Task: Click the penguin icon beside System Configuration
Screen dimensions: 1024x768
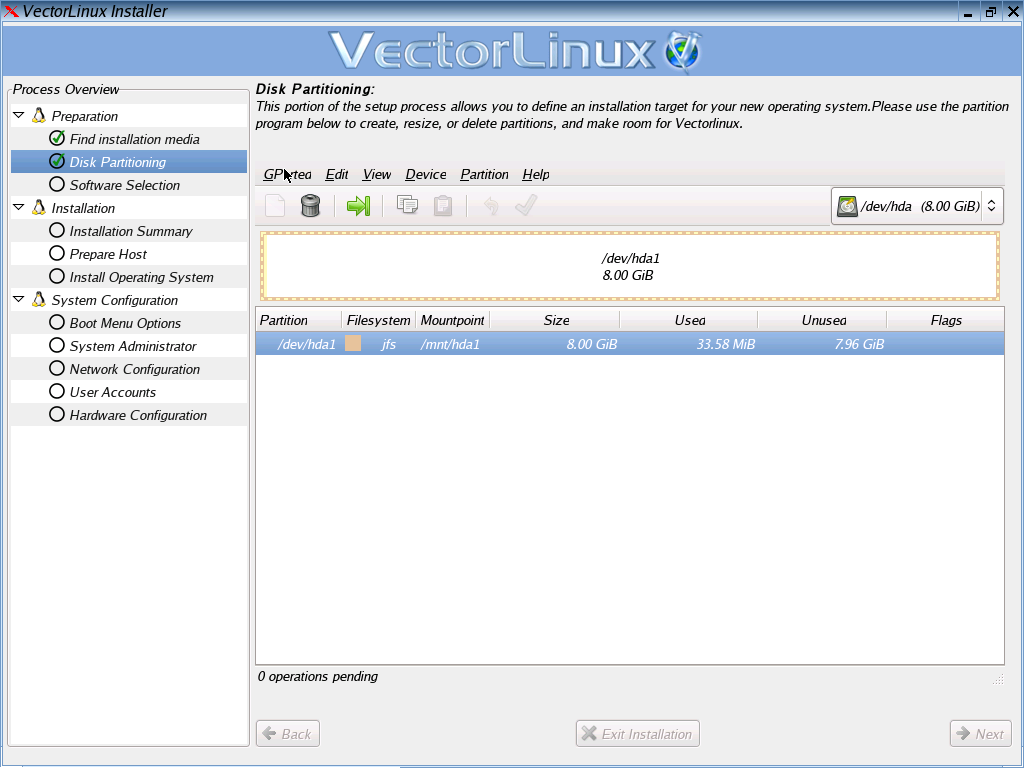Action: (x=39, y=300)
